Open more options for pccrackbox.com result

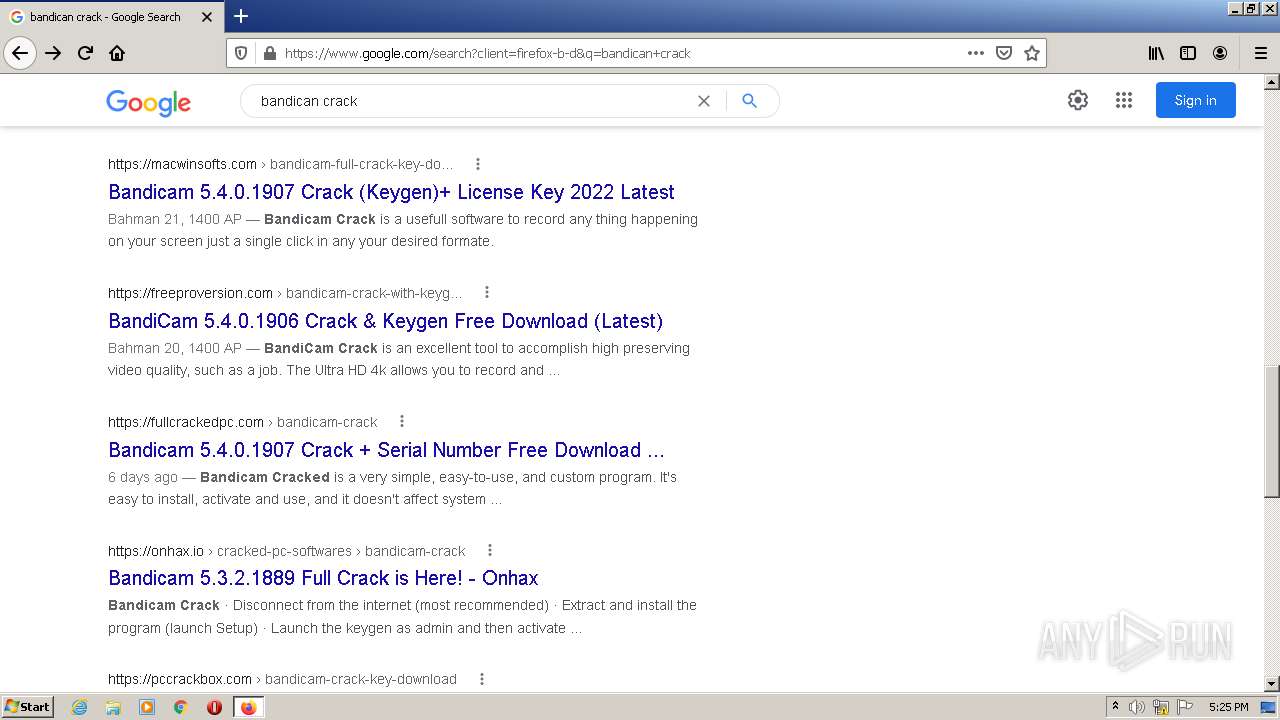481,679
